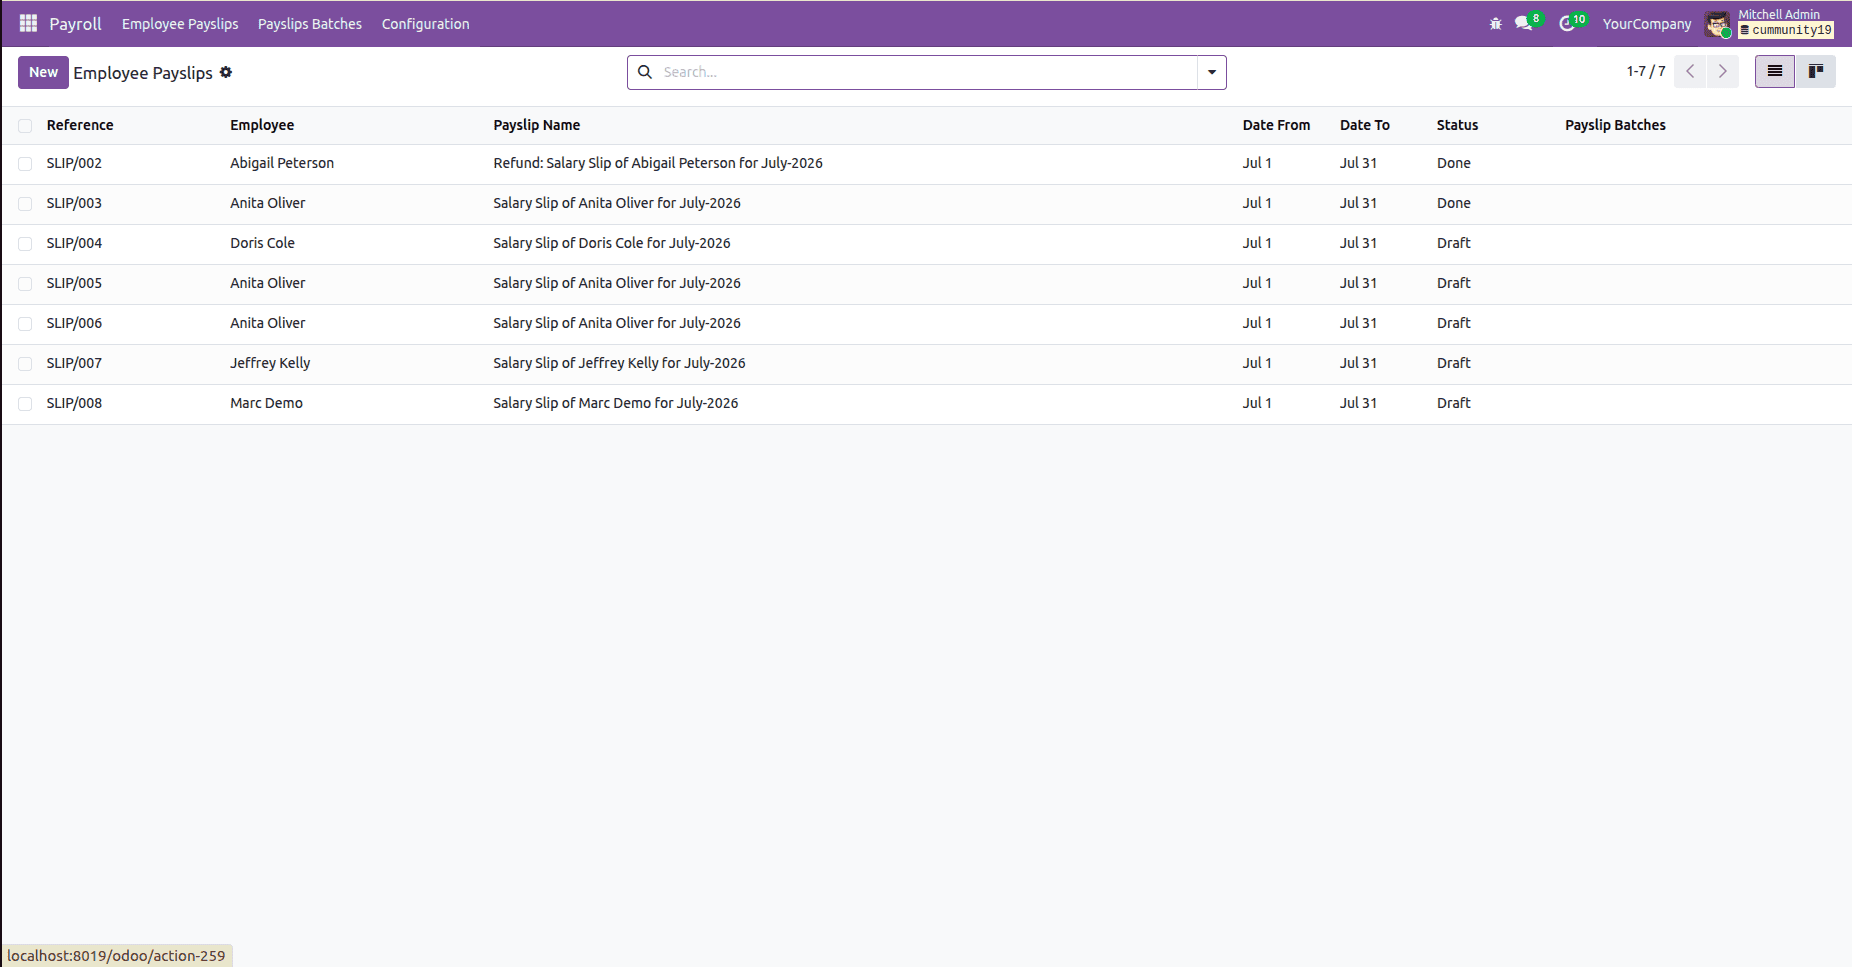Check the SLIP/005 row checkbox
1852x967 pixels.
pos(25,284)
